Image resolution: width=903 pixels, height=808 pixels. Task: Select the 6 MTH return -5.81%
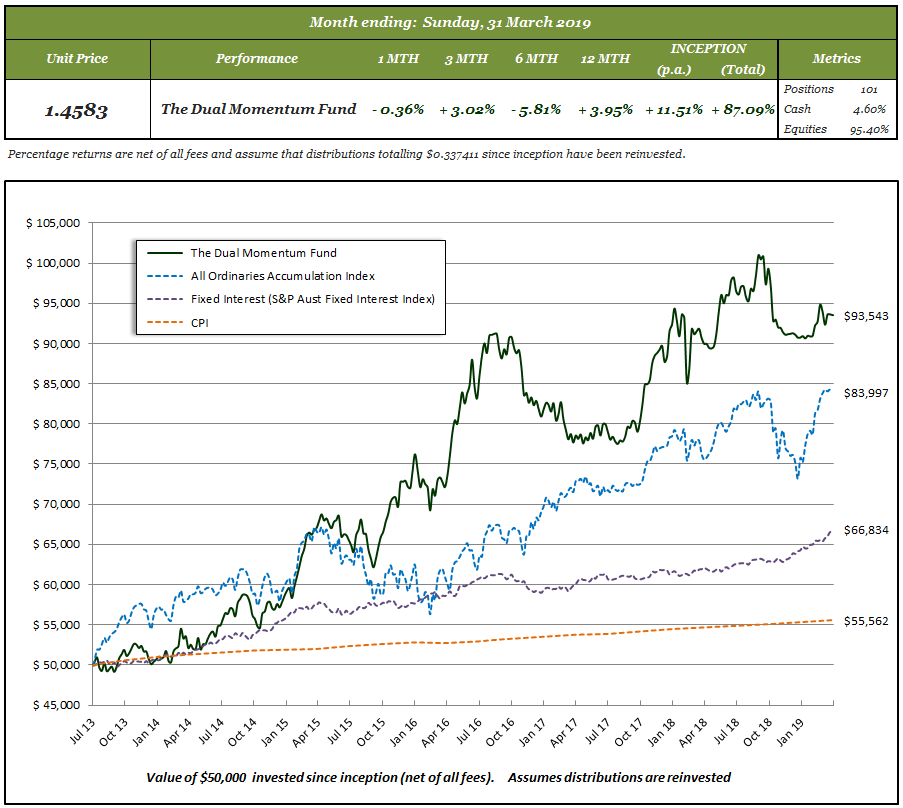[535, 109]
